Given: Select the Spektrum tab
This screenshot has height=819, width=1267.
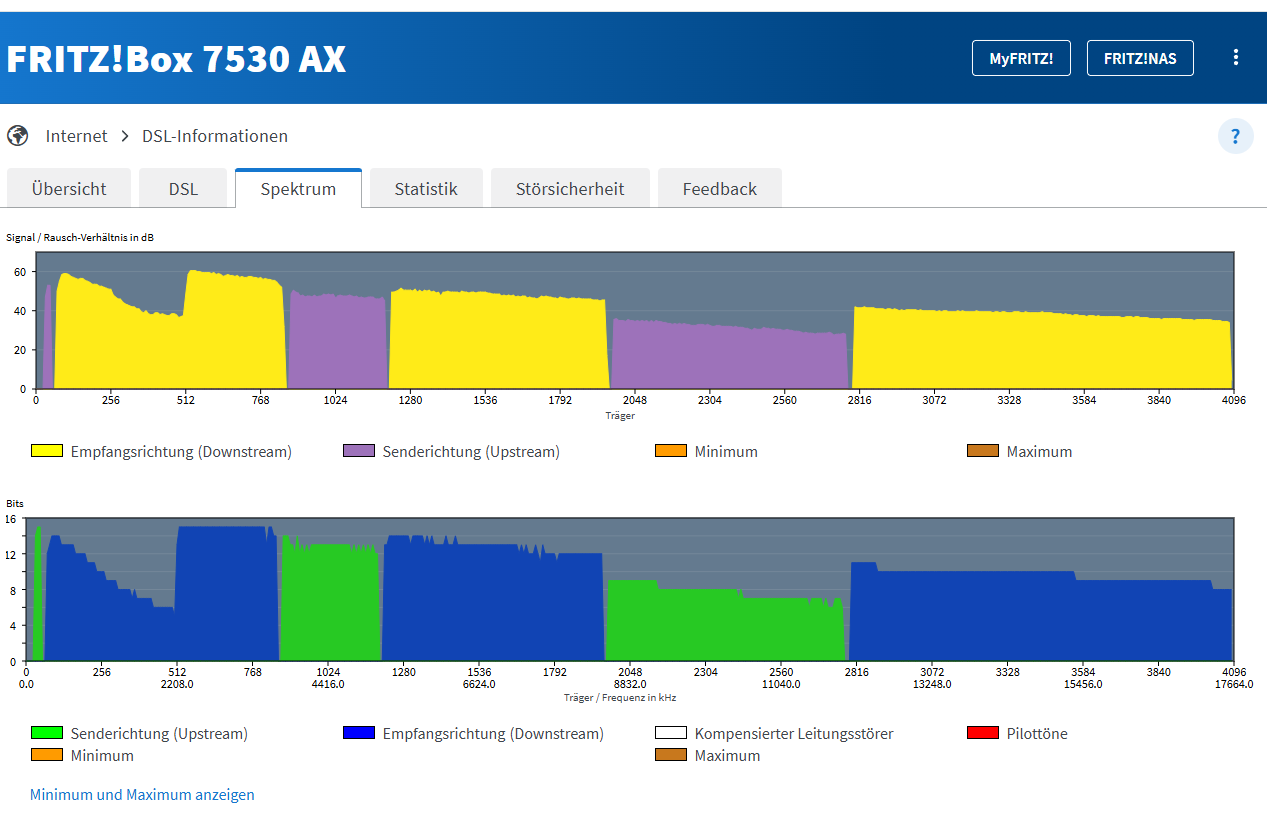Looking at the screenshot, I should coord(298,189).
